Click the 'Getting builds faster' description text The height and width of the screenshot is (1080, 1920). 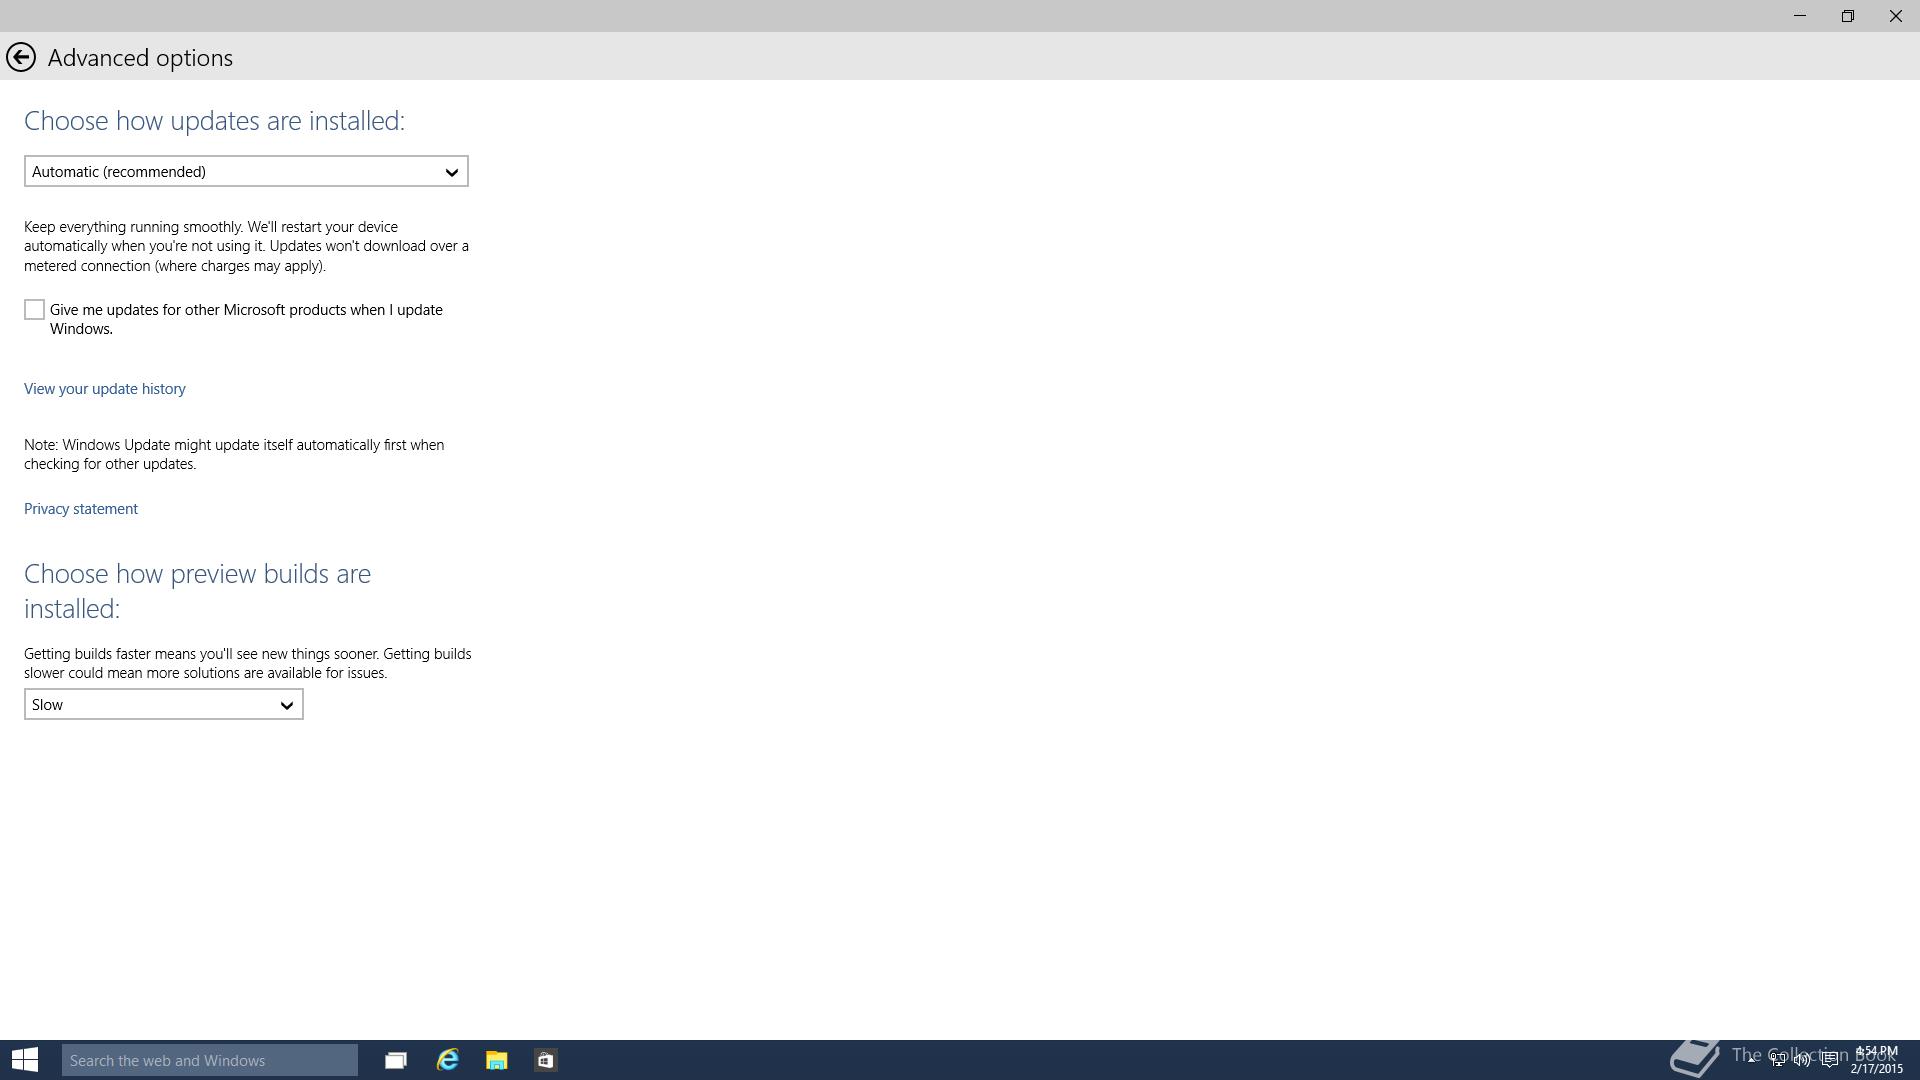(248, 663)
